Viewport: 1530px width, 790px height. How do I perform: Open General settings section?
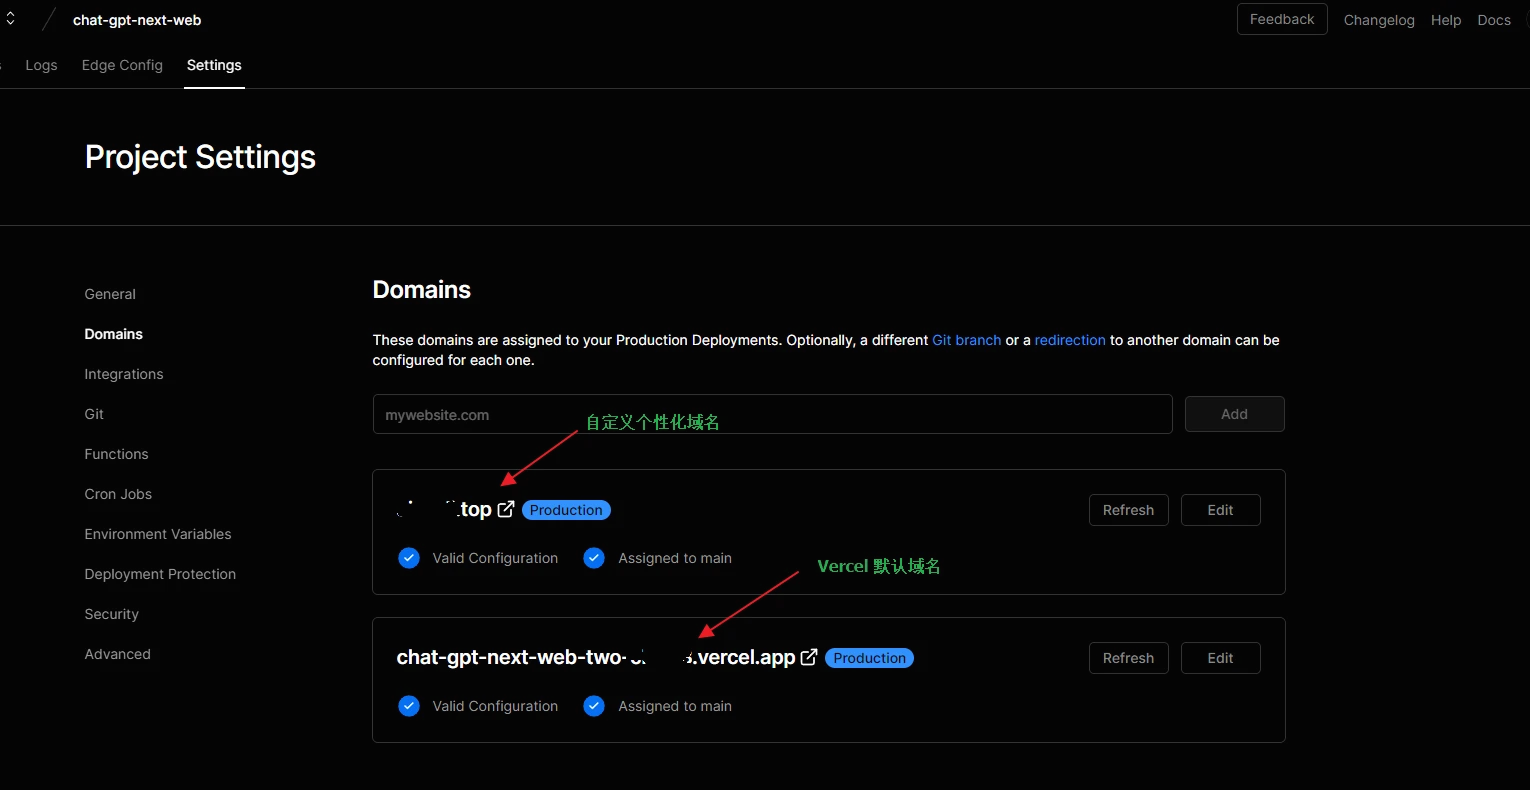(x=110, y=294)
